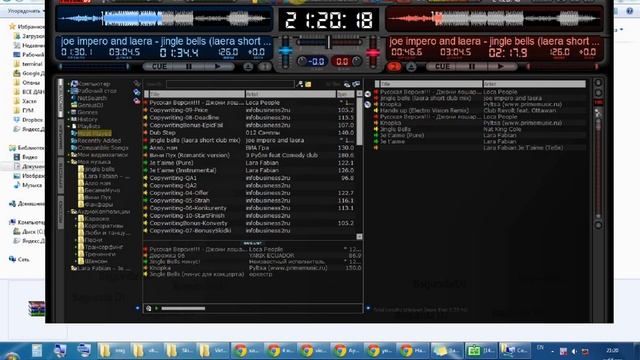Click the right deck waveform overview
This screenshot has width=640, height=360.
494,19
